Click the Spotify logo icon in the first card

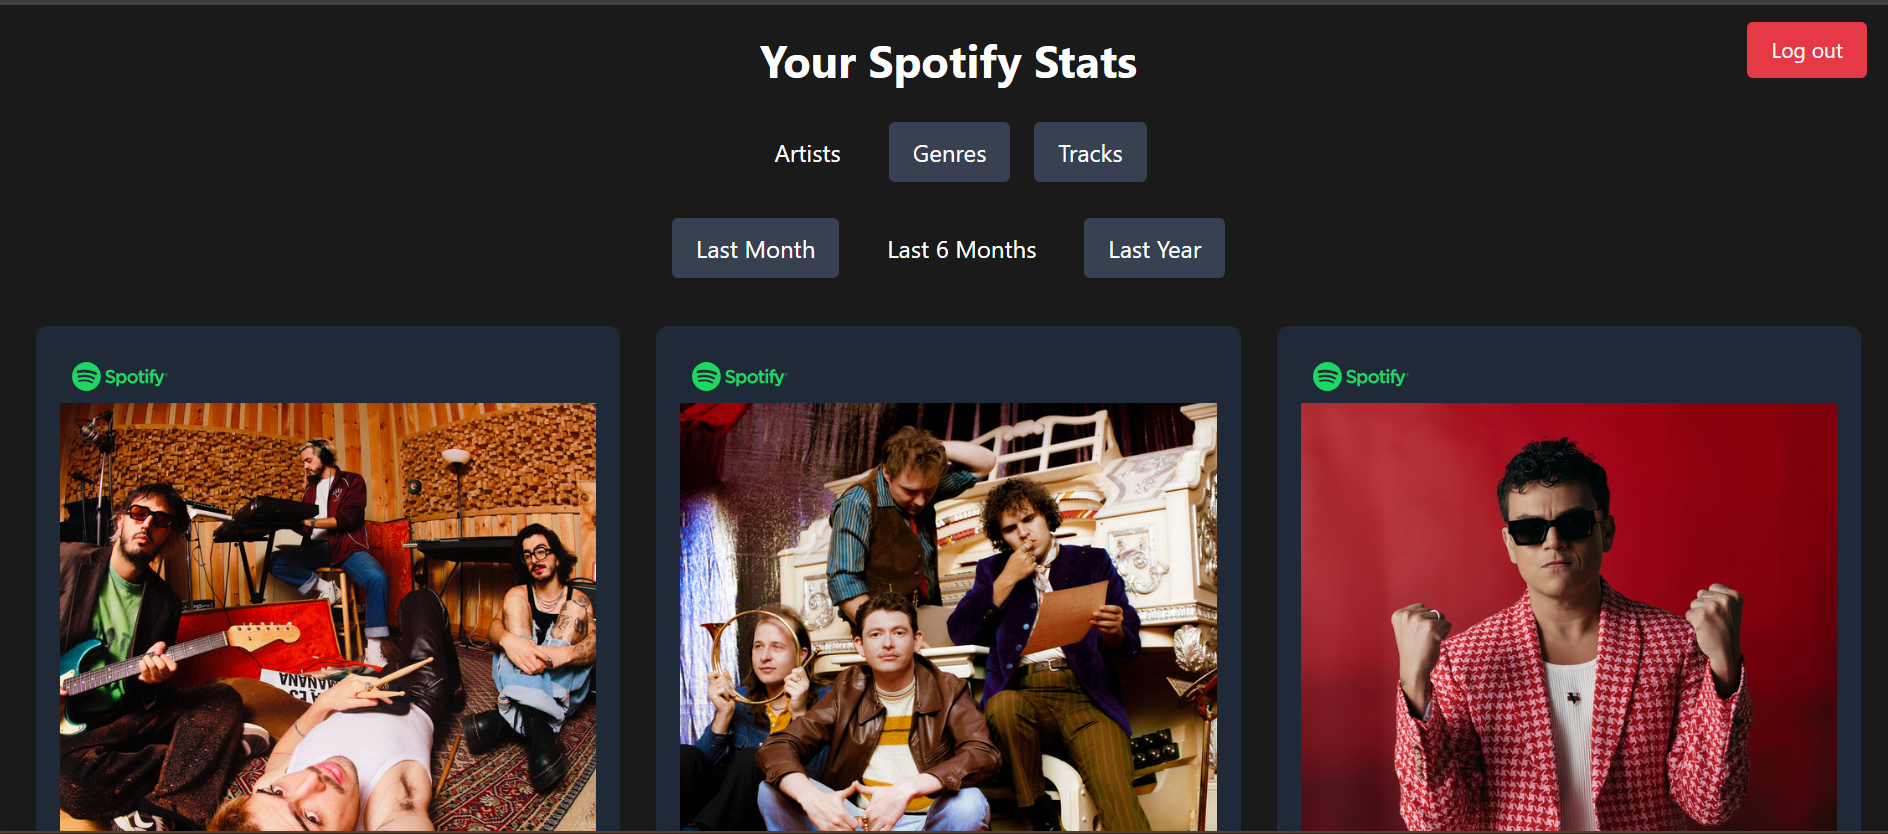click(86, 377)
